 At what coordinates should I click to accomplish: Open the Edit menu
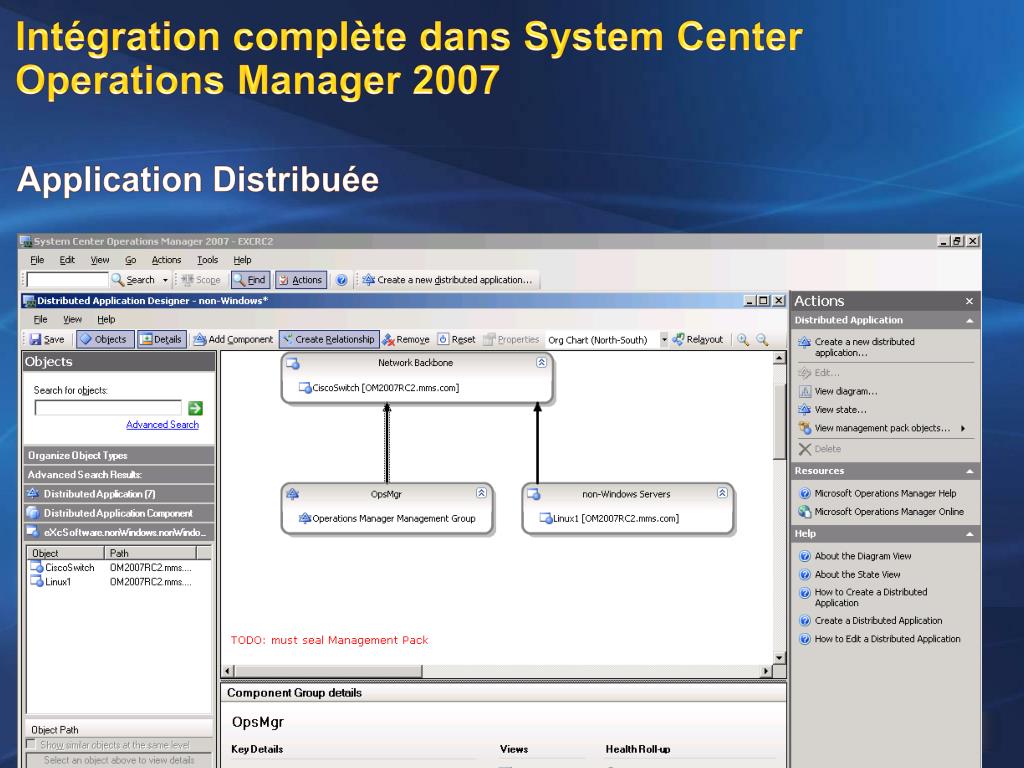pyautogui.click(x=67, y=260)
